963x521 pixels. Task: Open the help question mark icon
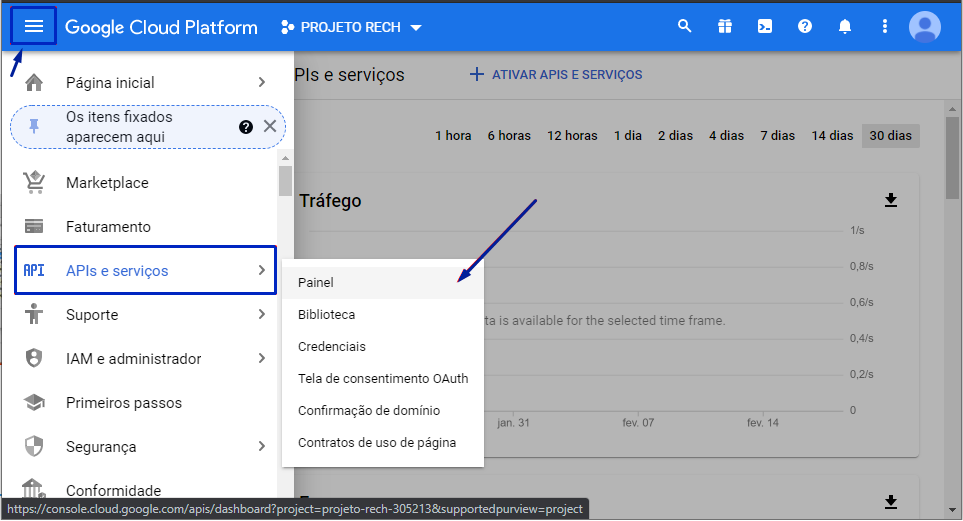[x=805, y=27]
